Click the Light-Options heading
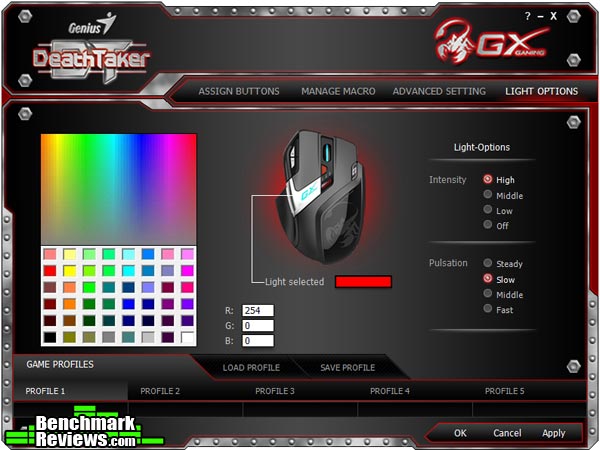The height and width of the screenshot is (450, 600). (x=482, y=147)
